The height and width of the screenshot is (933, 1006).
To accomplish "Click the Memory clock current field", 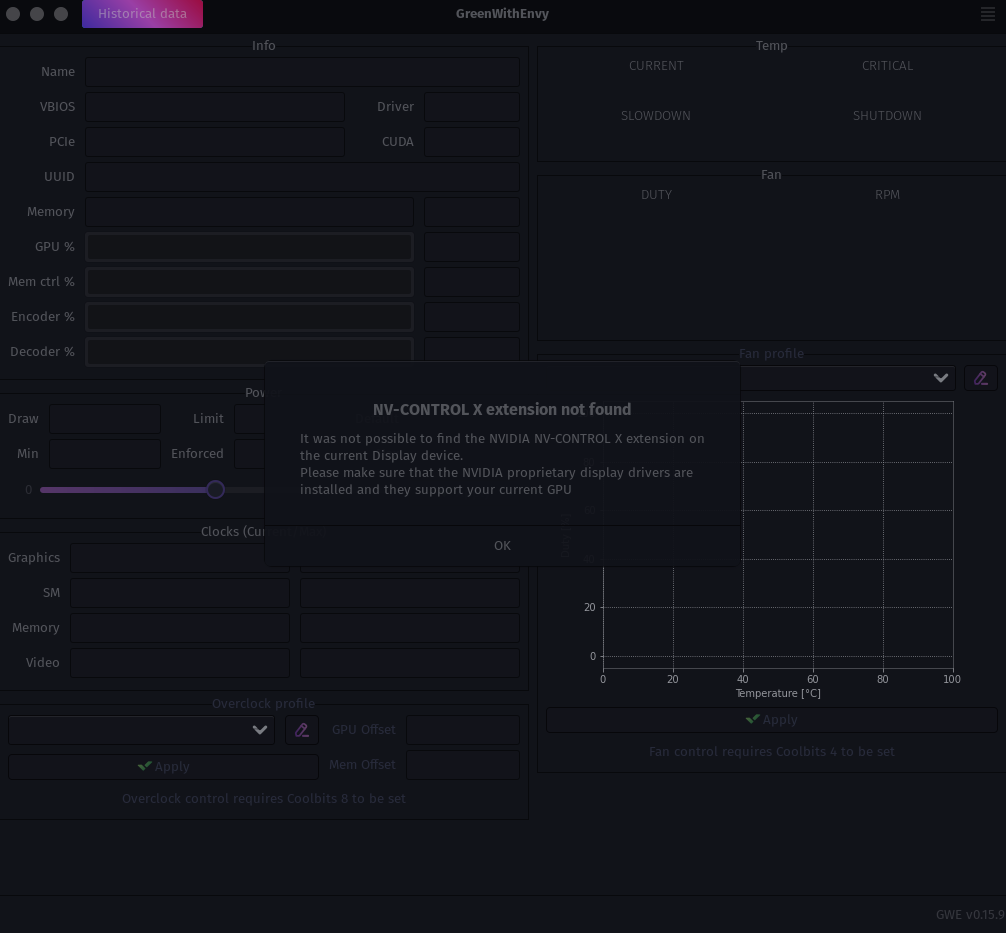I will point(180,628).
